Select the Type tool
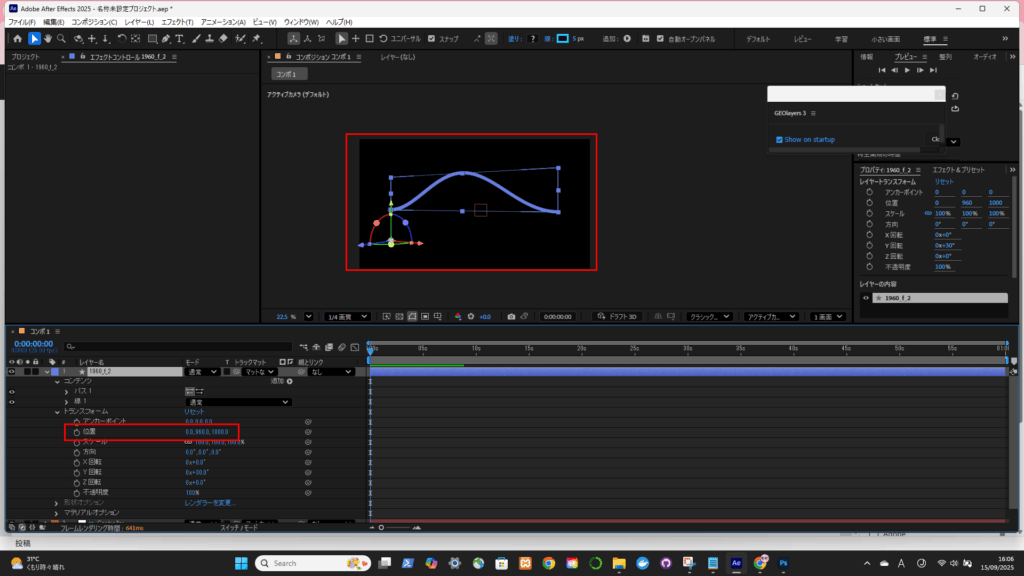 click(x=179, y=38)
